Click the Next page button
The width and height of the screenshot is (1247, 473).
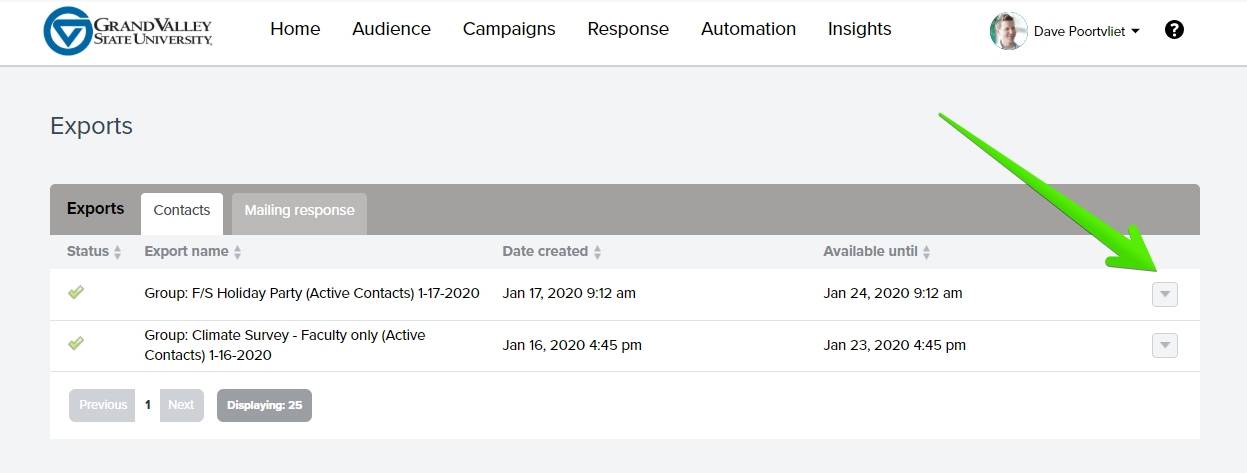click(181, 405)
